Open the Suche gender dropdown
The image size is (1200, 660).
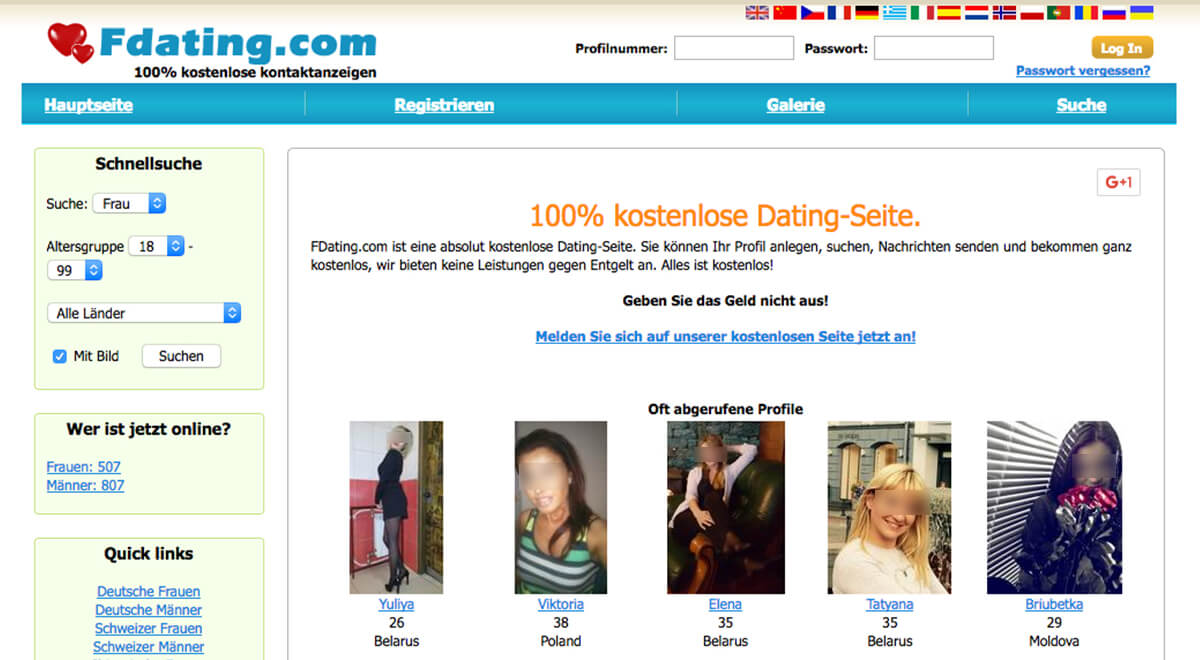pos(129,203)
